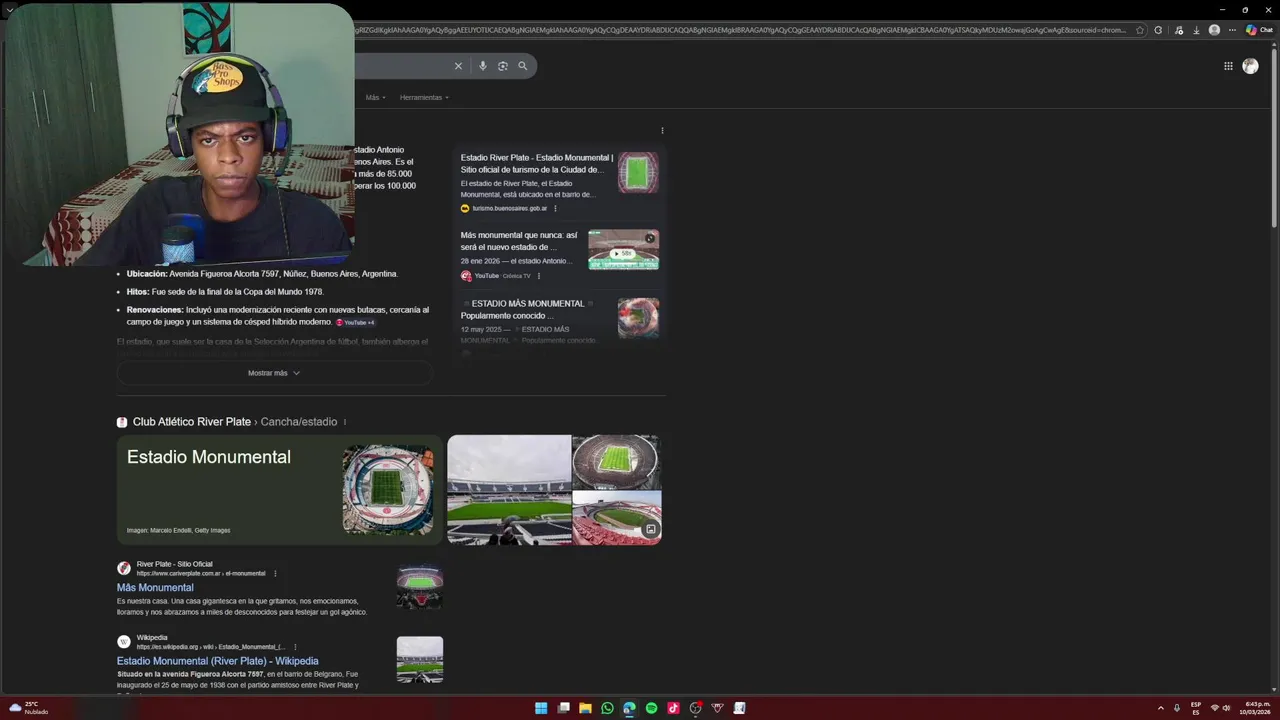
Task: Open the browser profile icon
Action: 1214,30
